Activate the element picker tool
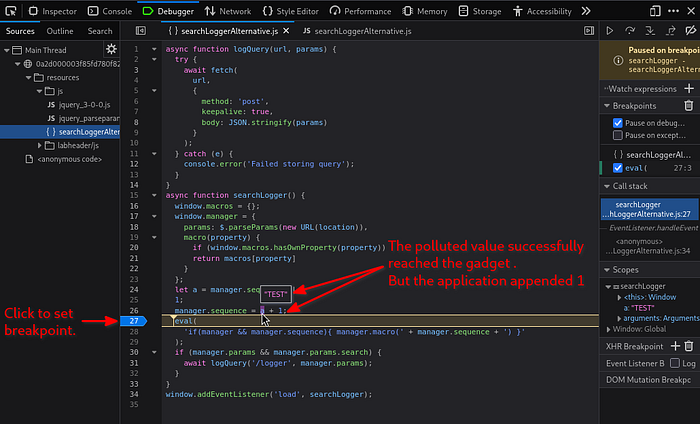The width and height of the screenshot is (700, 424). click(x=11, y=11)
